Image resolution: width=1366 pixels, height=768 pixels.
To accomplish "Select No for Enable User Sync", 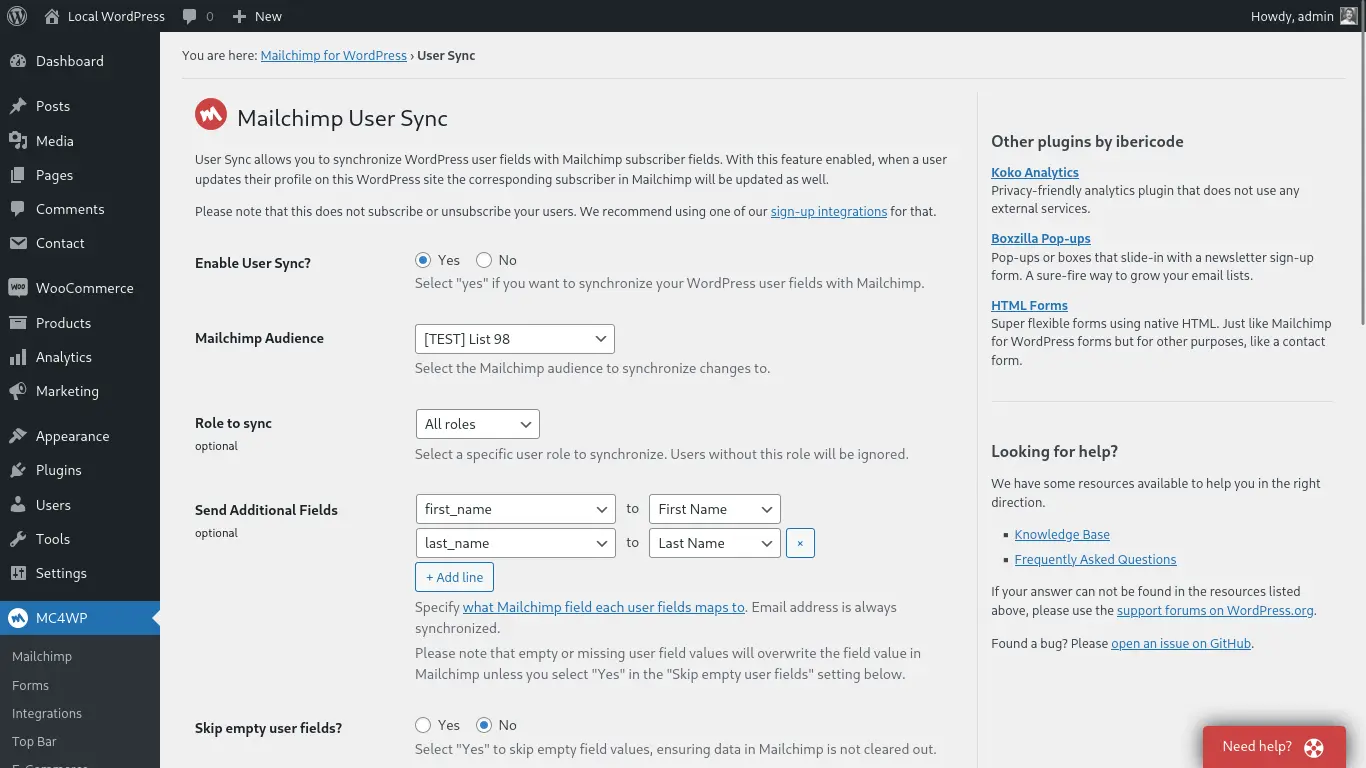I will pyautogui.click(x=484, y=260).
